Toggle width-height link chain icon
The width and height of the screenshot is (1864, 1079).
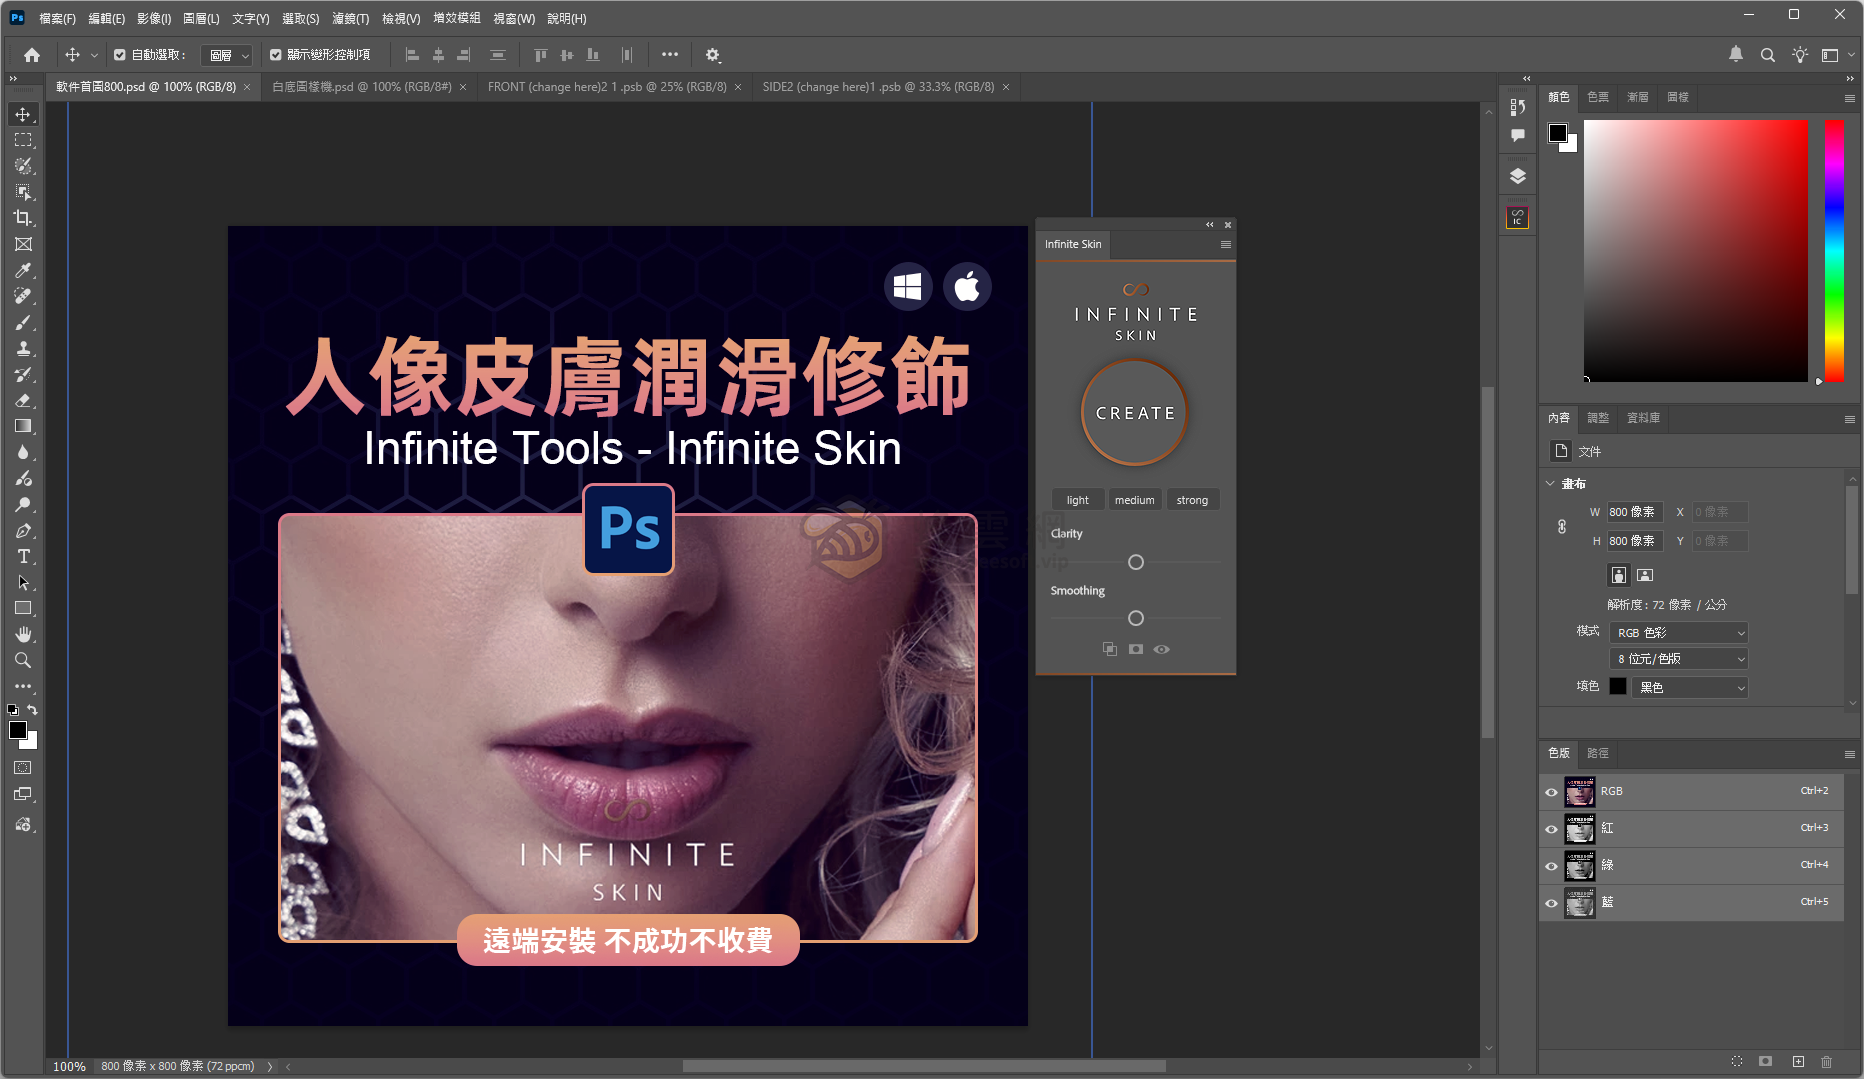(x=1562, y=526)
